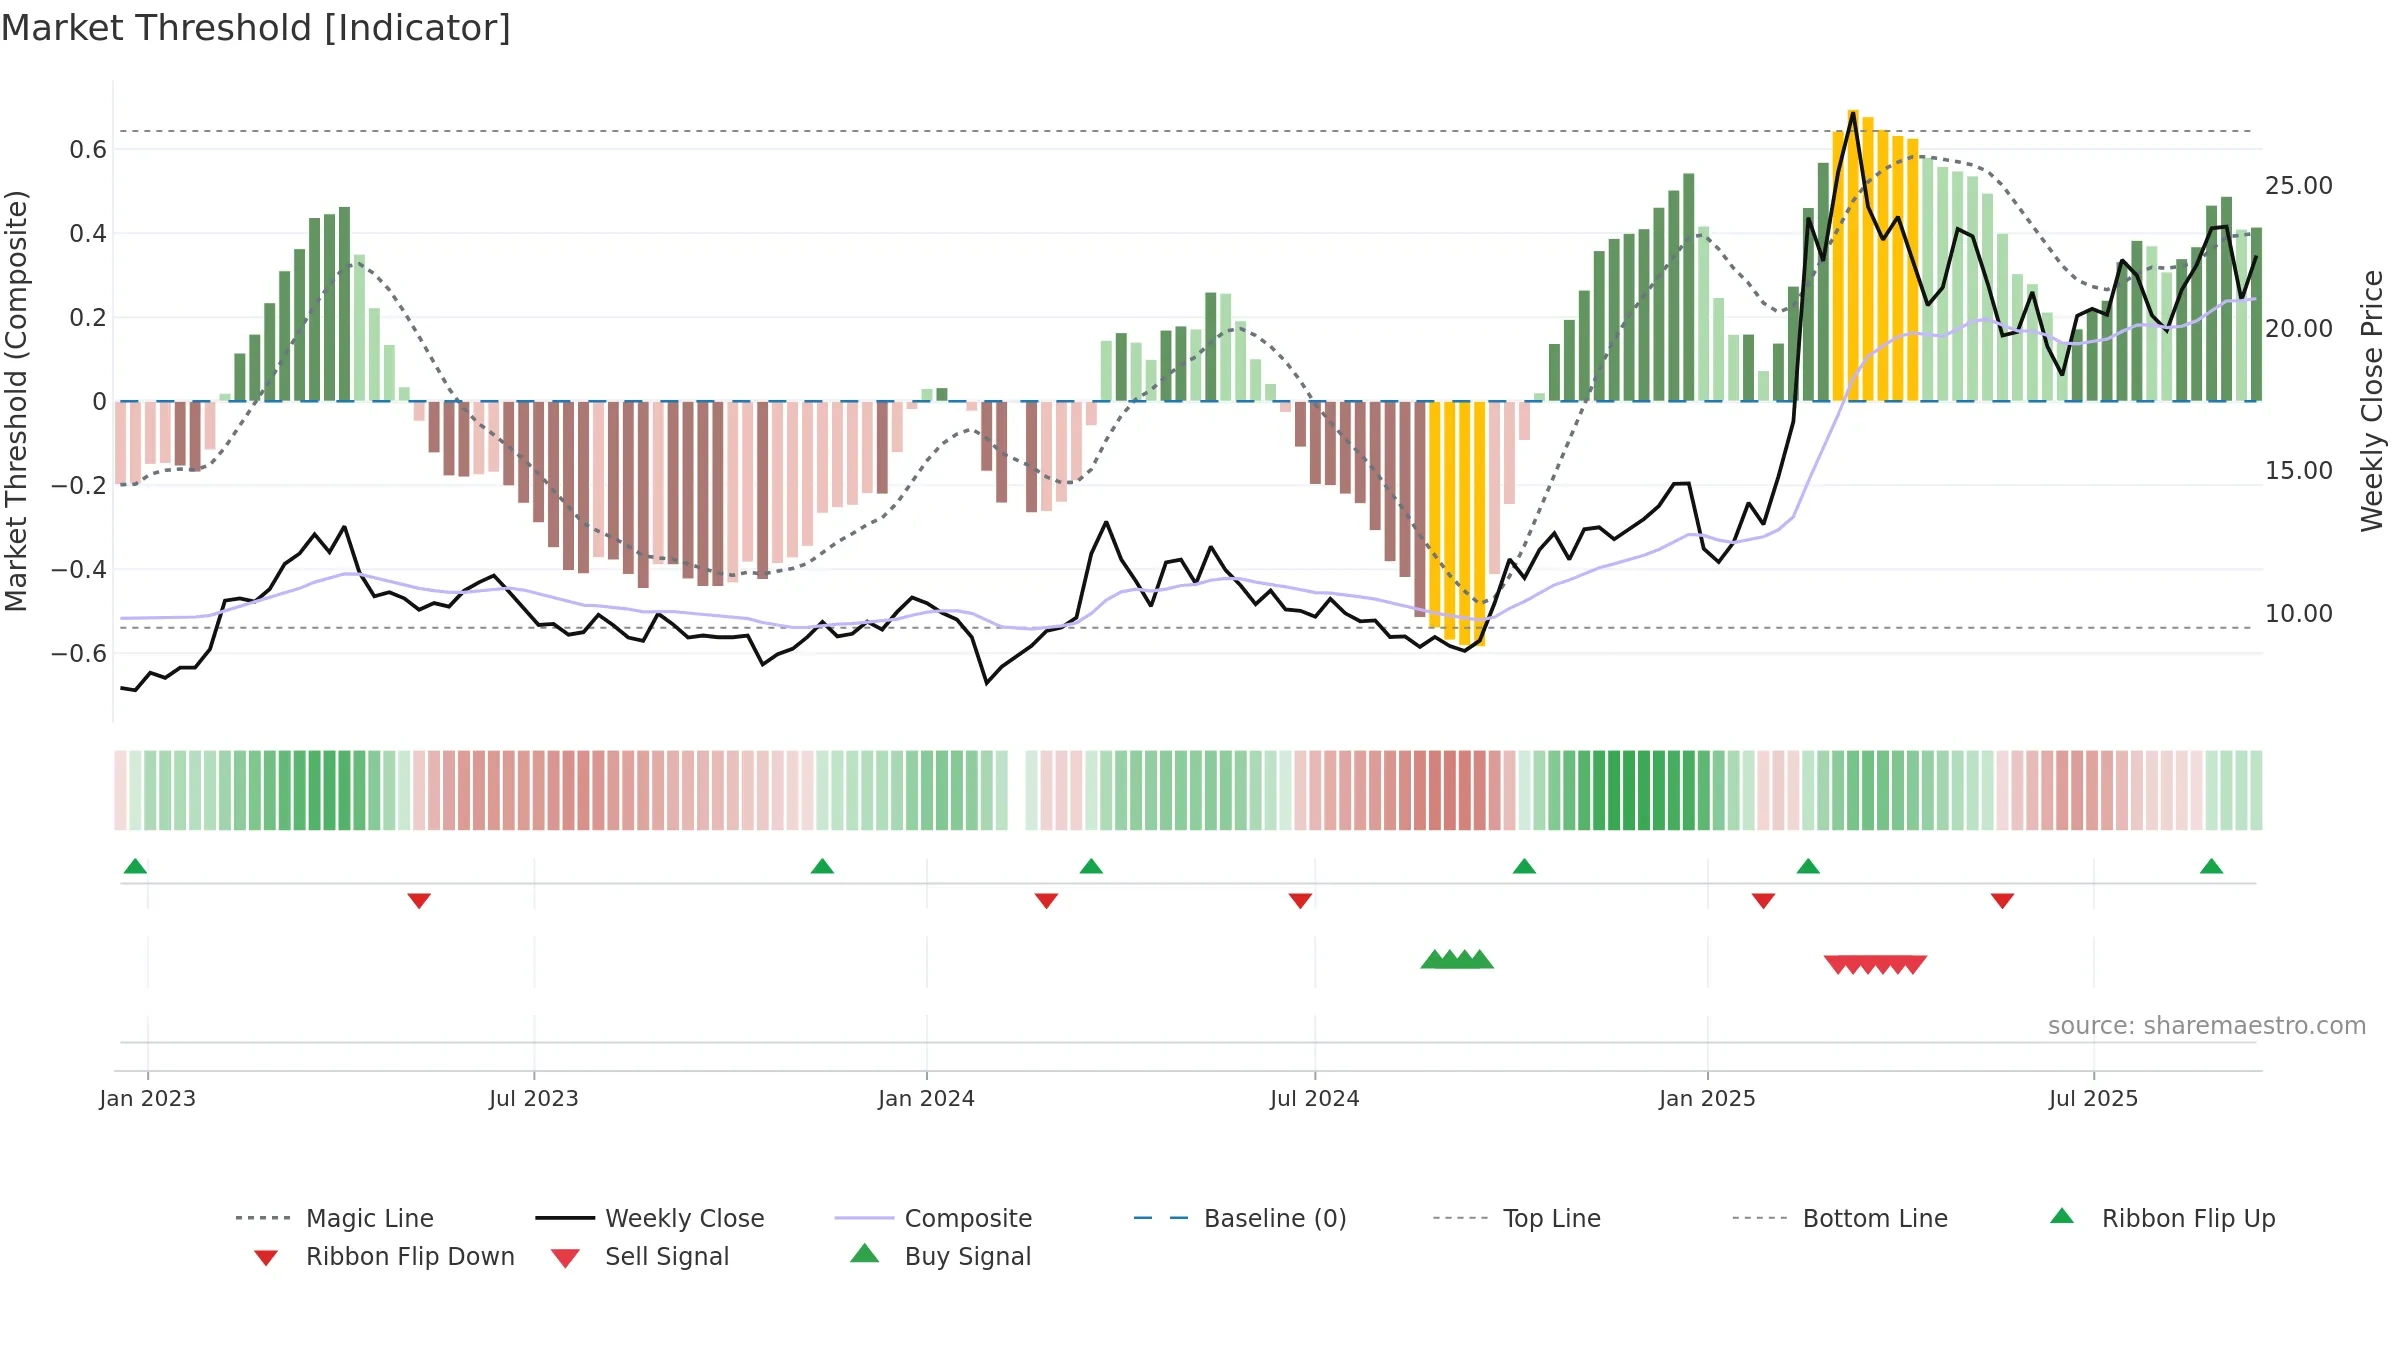The image size is (2400, 1350).
Task: Click the −0.6 composite axis label
Action: click(x=79, y=654)
